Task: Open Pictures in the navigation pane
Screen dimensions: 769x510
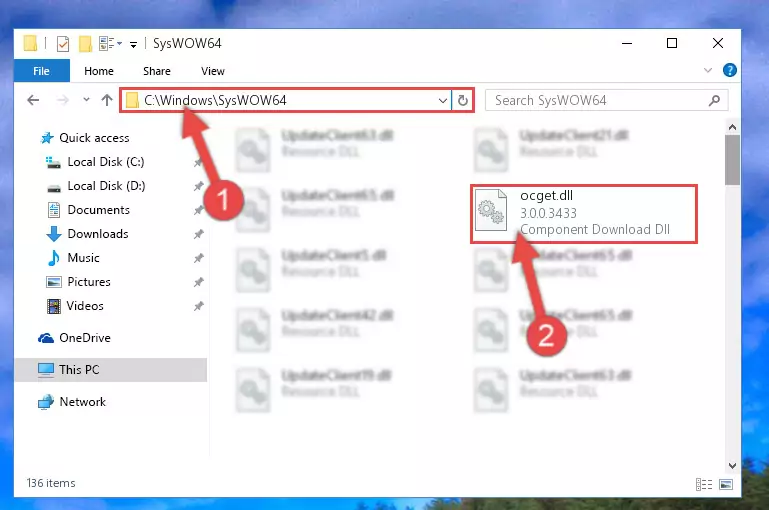Action: pyautogui.click(x=89, y=282)
